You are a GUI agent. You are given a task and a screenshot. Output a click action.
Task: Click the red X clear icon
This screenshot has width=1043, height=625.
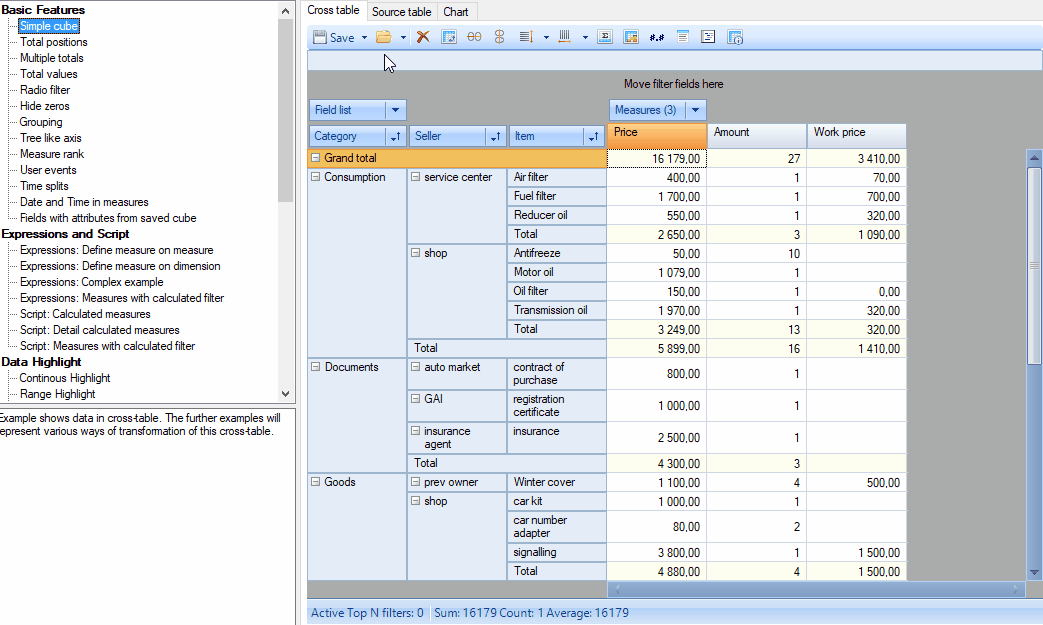(x=423, y=37)
